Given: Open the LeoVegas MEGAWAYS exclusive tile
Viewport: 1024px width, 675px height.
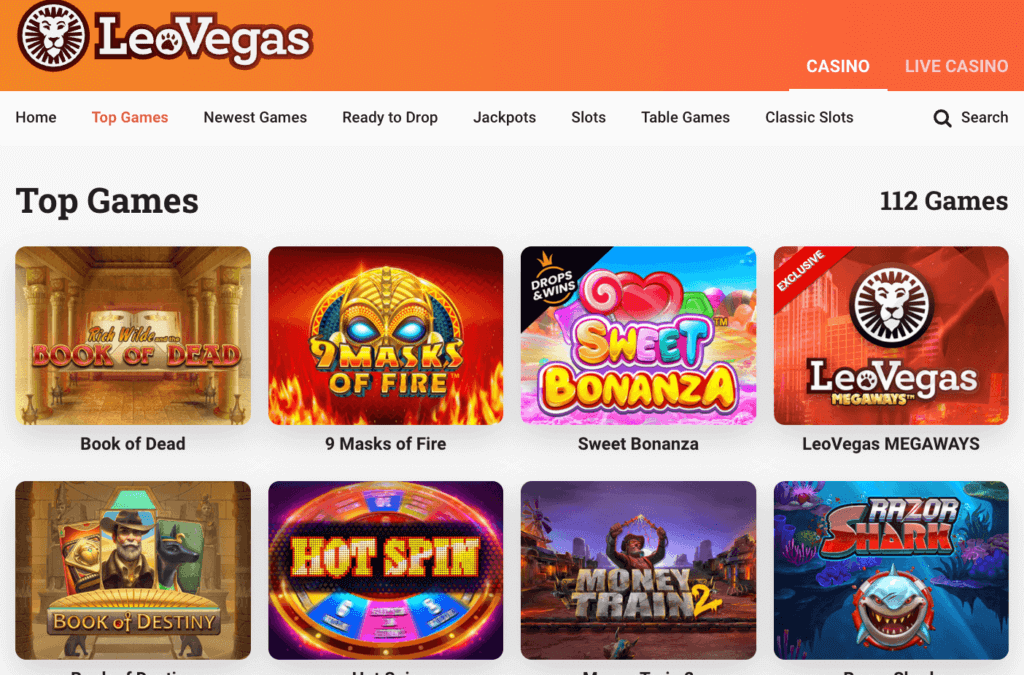Looking at the screenshot, I should (891, 336).
